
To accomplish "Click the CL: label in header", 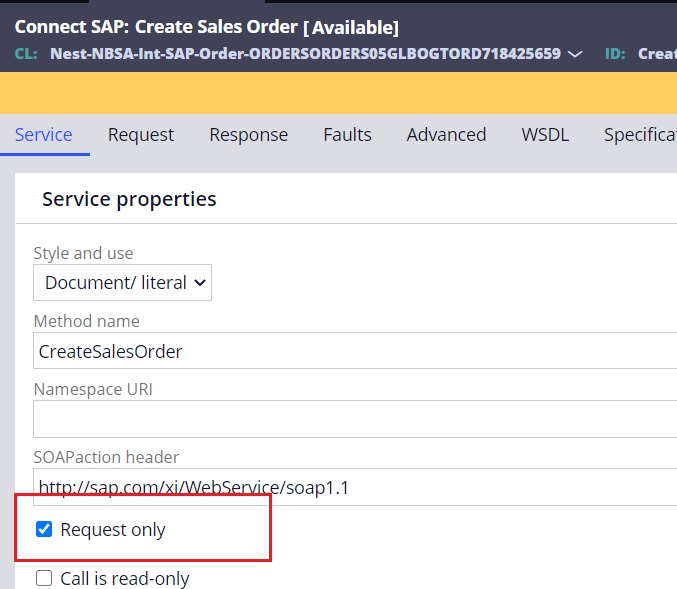I will (x=26, y=54).
